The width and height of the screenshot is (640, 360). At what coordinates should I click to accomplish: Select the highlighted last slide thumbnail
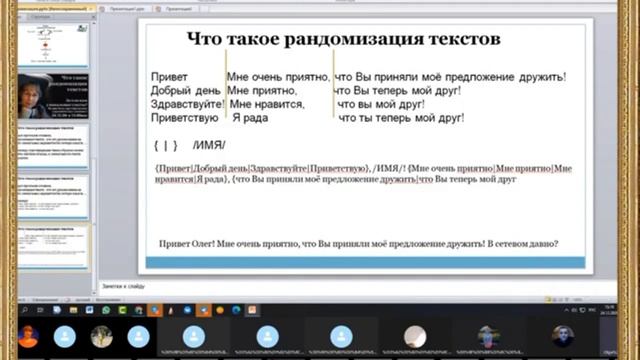53,247
